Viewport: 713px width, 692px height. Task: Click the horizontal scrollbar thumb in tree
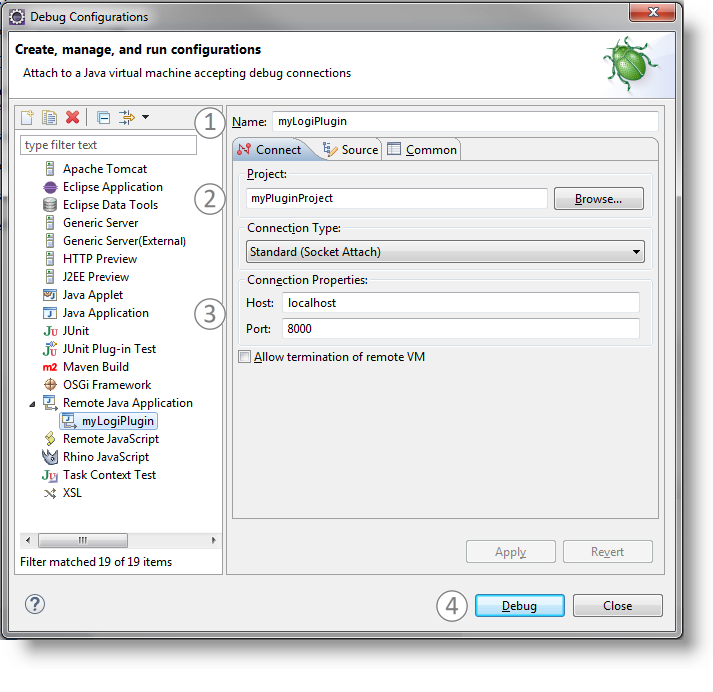(83, 540)
